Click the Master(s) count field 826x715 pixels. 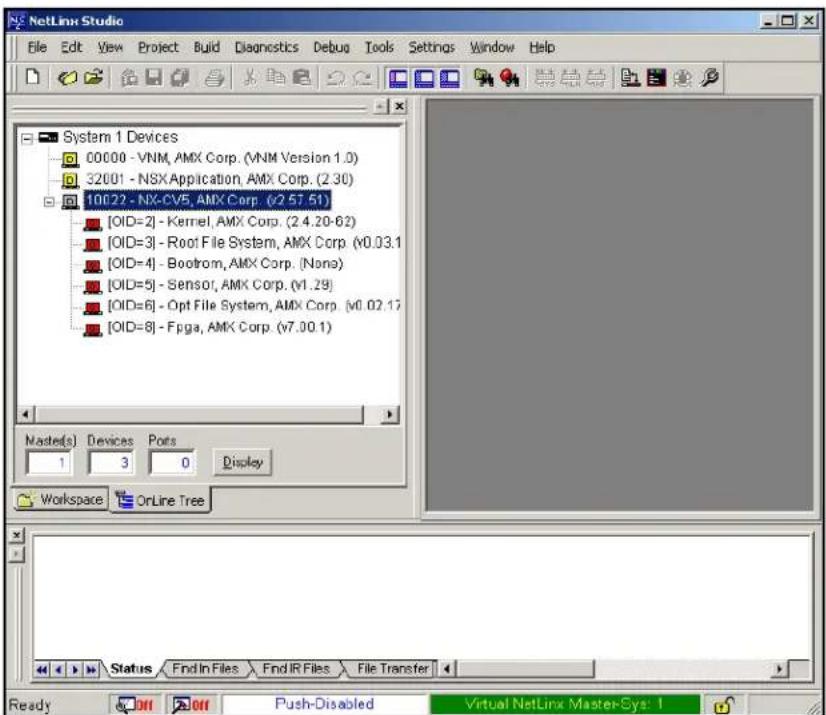point(48,463)
